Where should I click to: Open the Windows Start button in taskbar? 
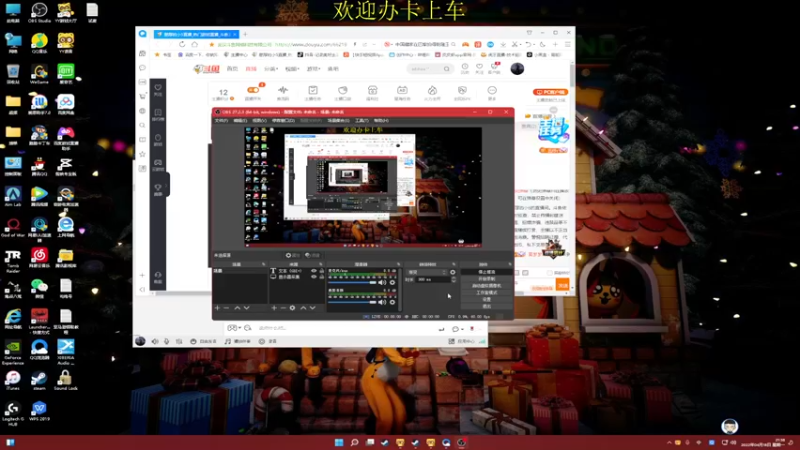tap(339, 442)
